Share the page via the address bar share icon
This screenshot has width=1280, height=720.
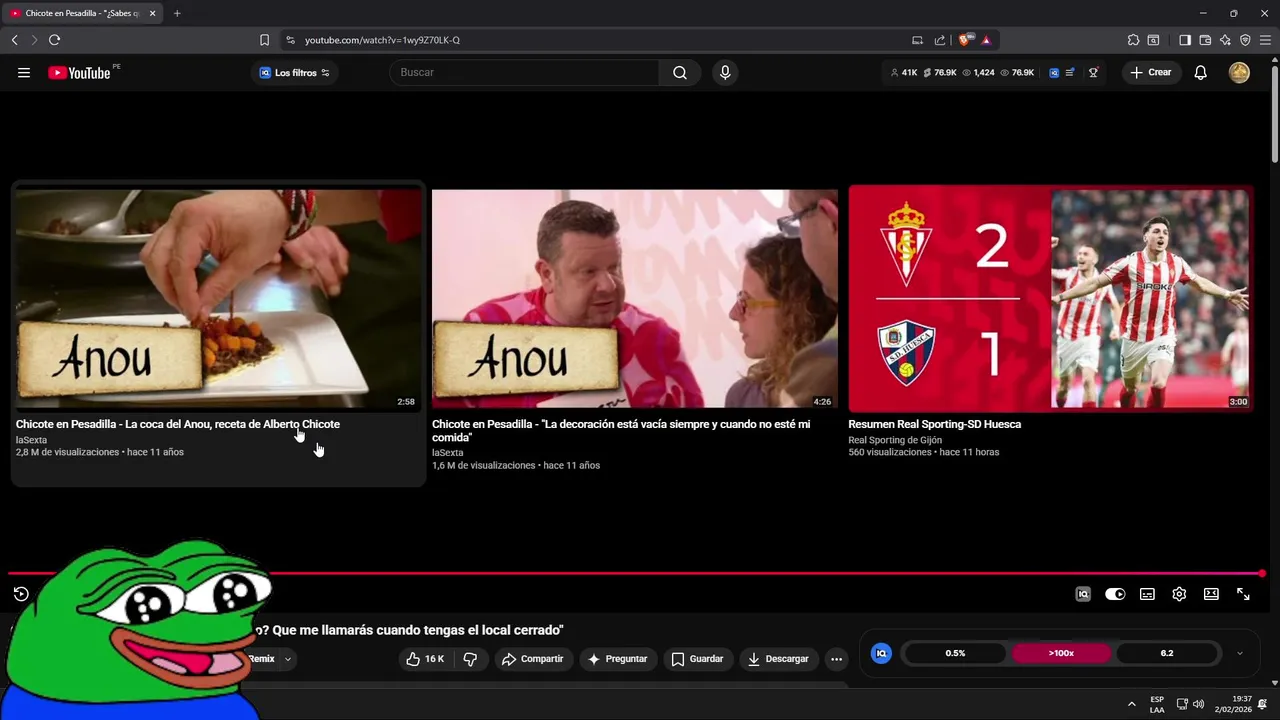tap(940, 40)
